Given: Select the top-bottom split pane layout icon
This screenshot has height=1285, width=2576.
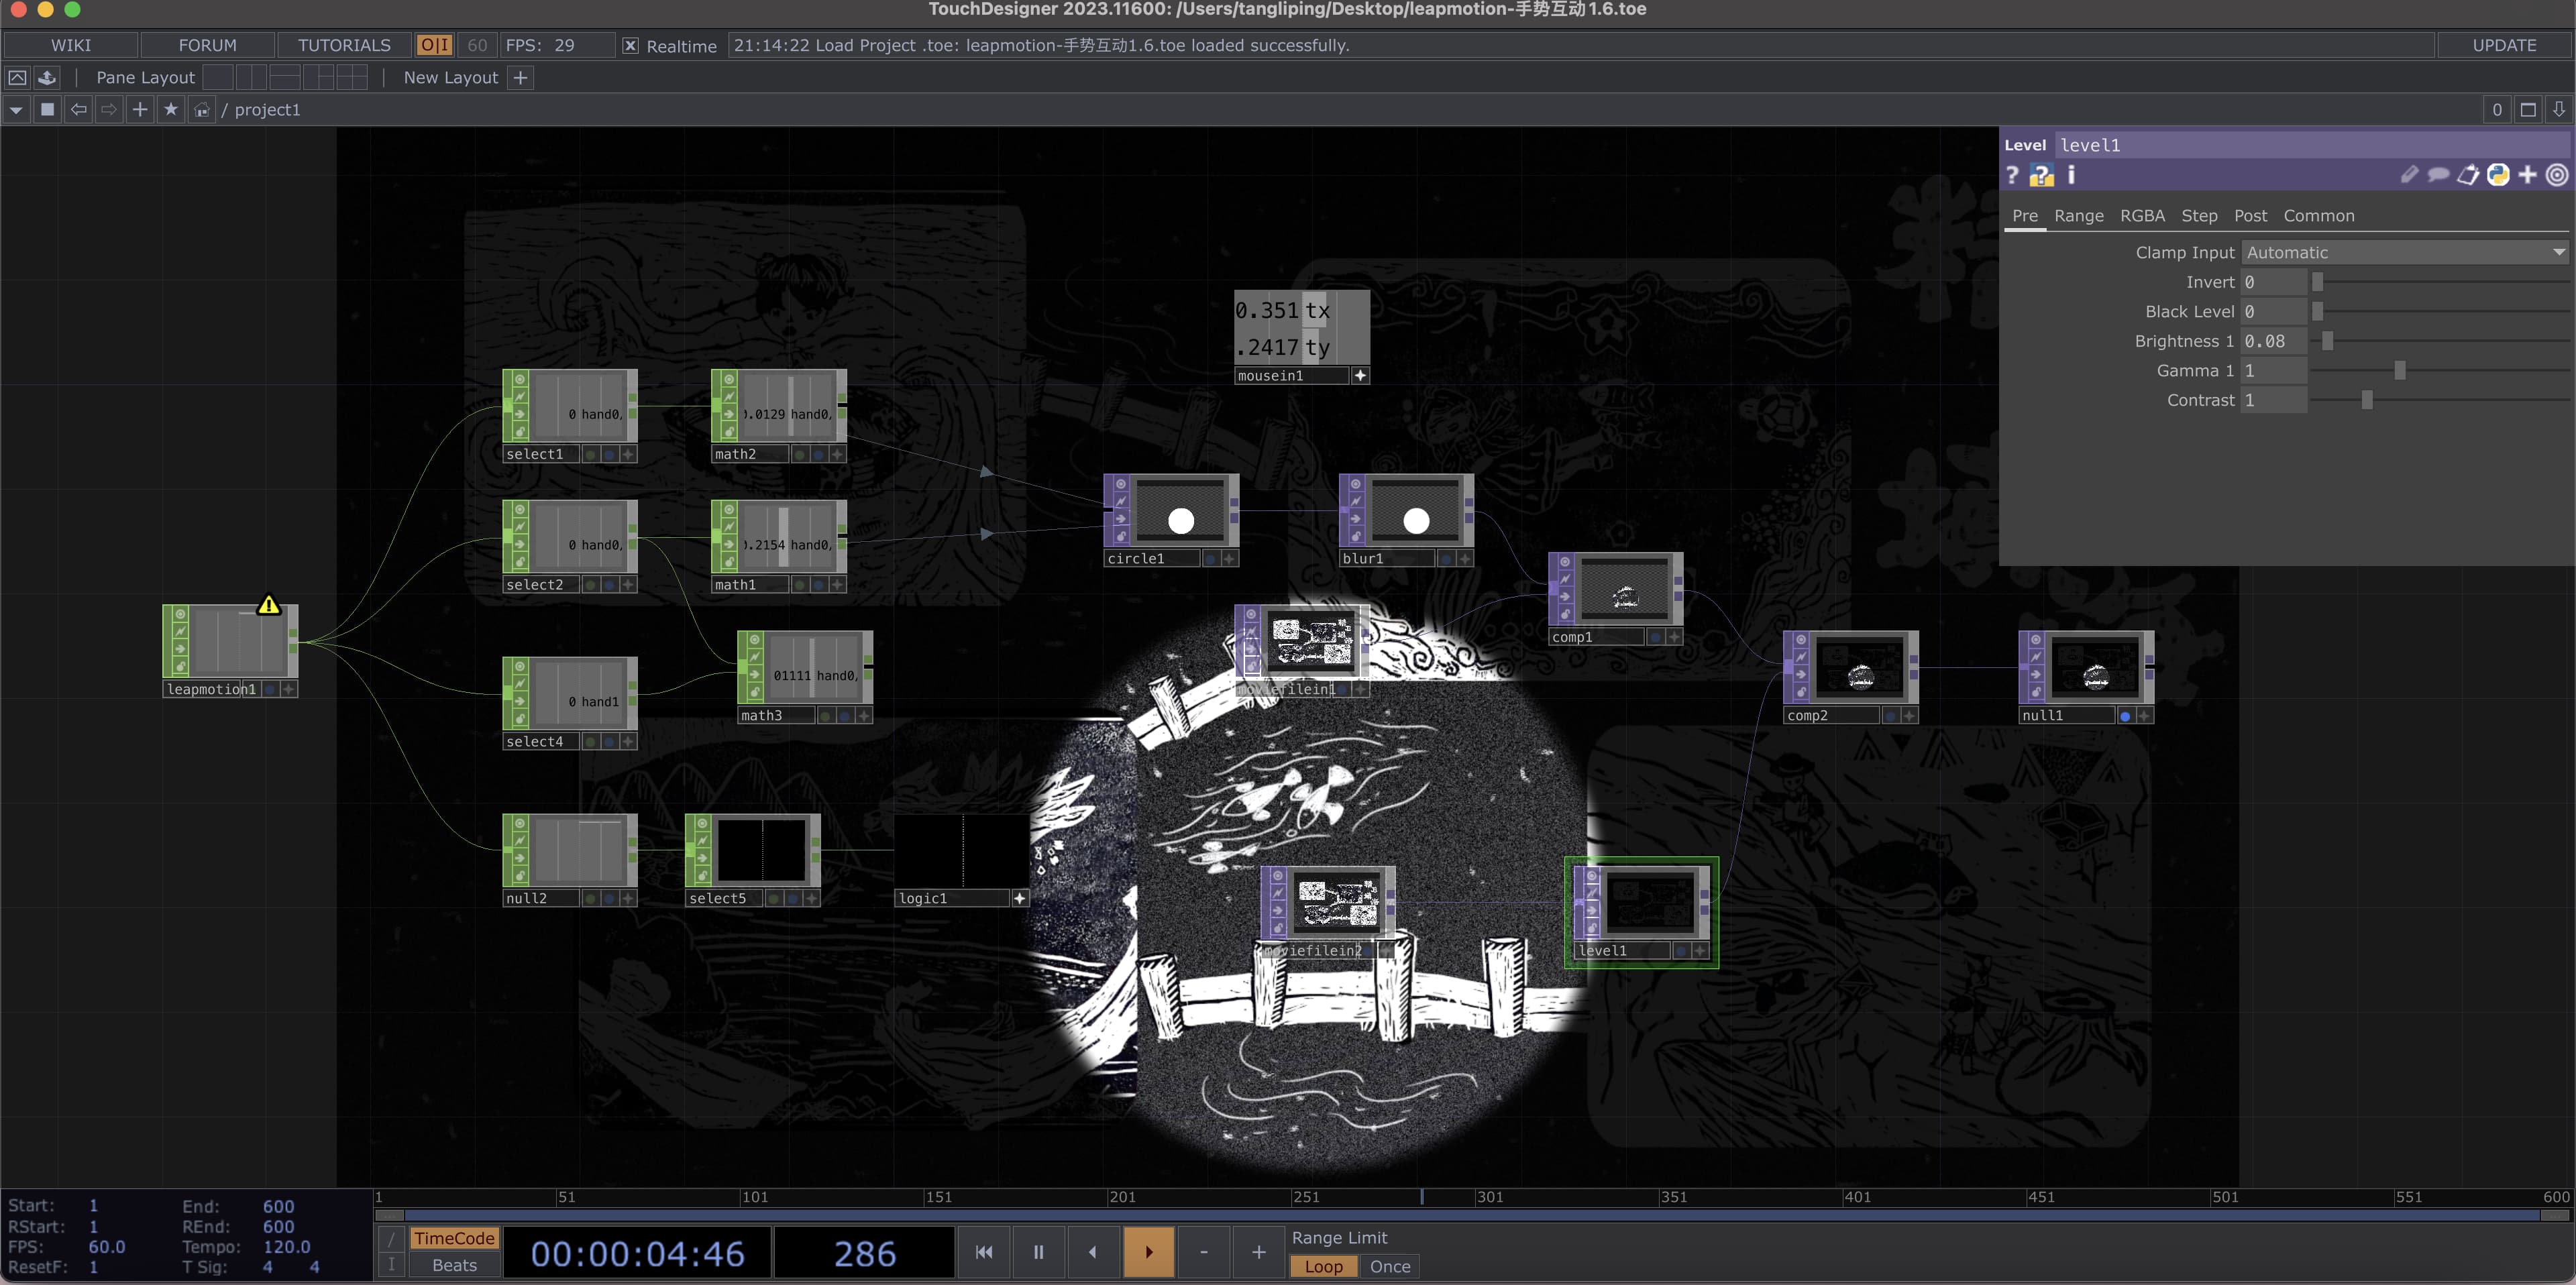Looking at the screenshot, I should [284, 77].
